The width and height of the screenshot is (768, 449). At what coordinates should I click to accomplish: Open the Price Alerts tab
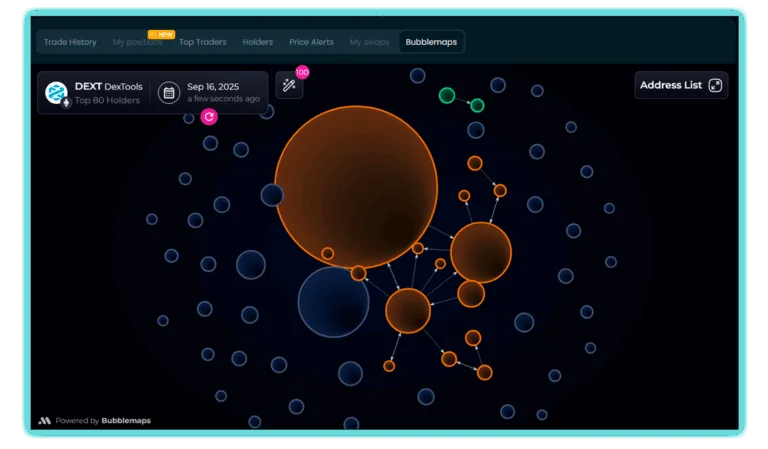tap(311, 42)
